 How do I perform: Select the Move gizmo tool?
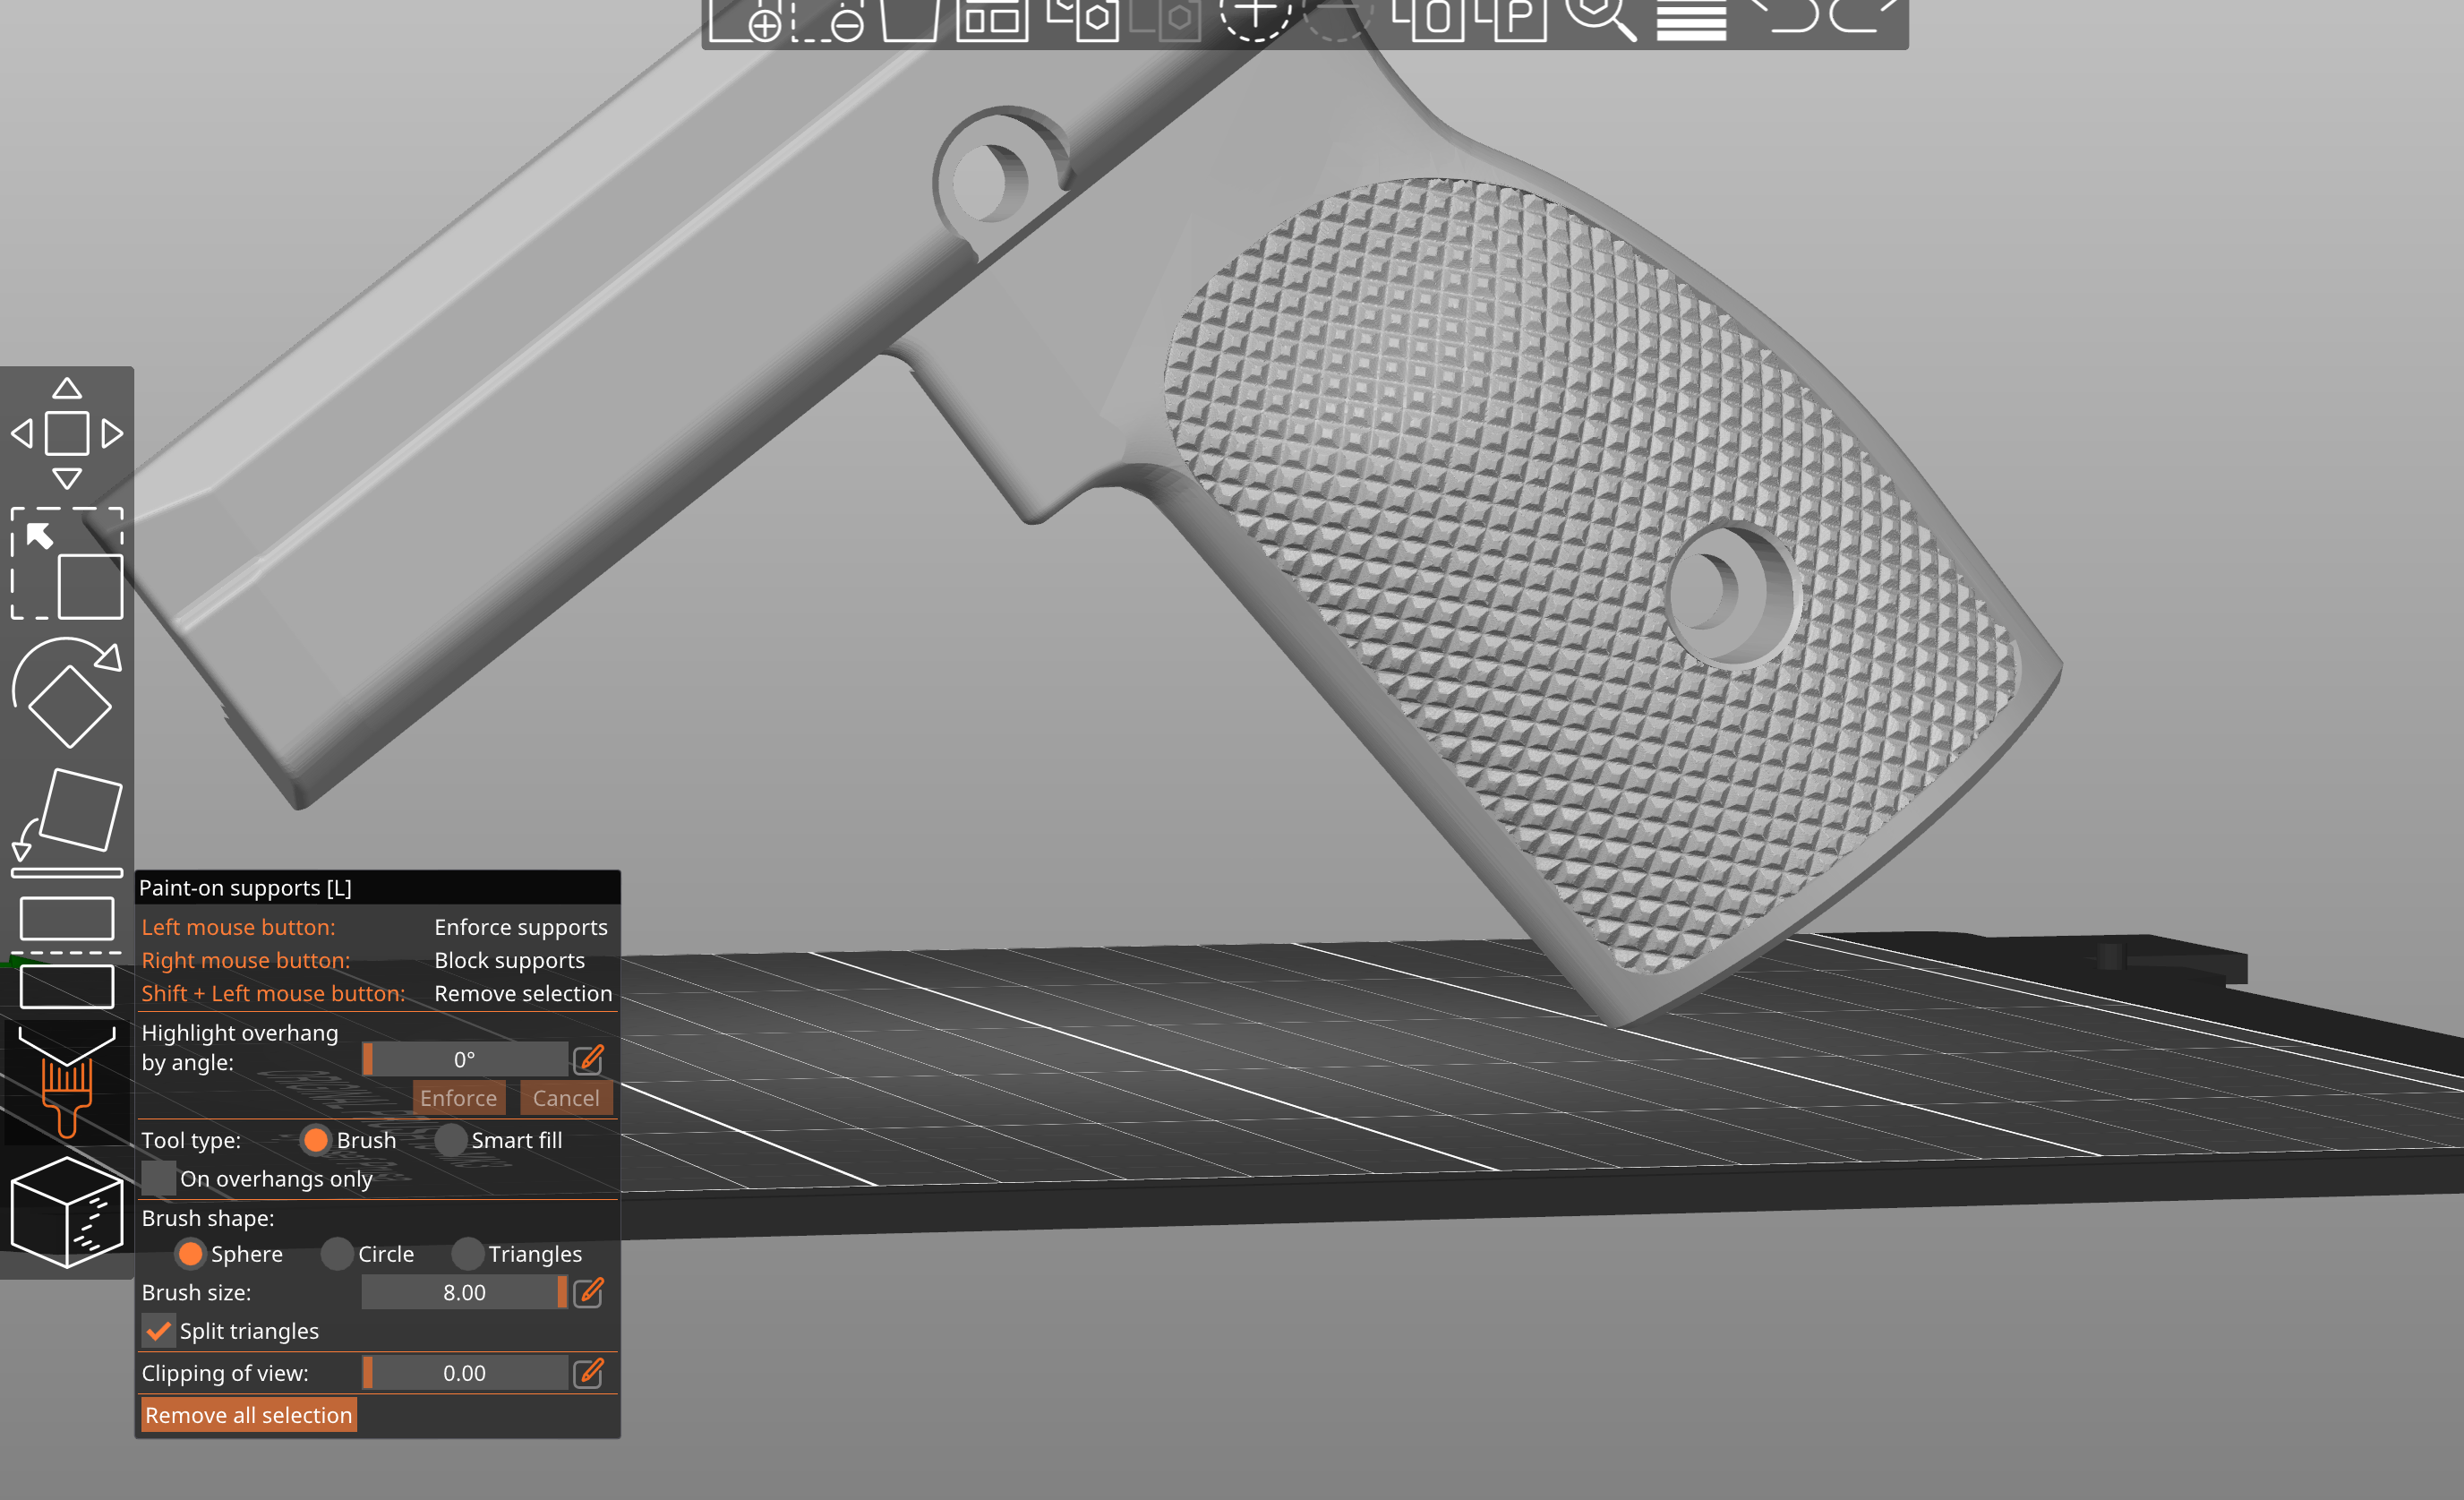(67, 433)
